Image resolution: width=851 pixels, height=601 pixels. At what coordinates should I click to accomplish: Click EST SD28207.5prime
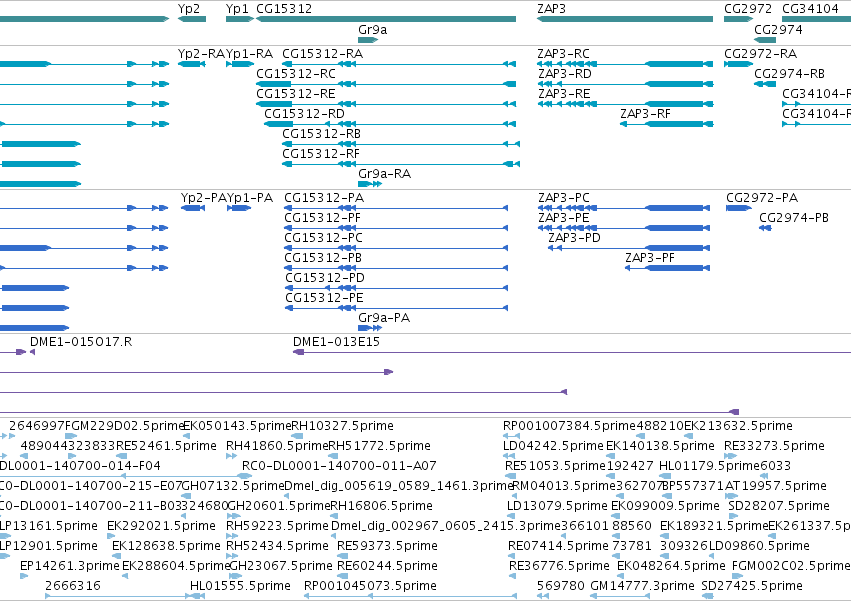coord(779,506)
